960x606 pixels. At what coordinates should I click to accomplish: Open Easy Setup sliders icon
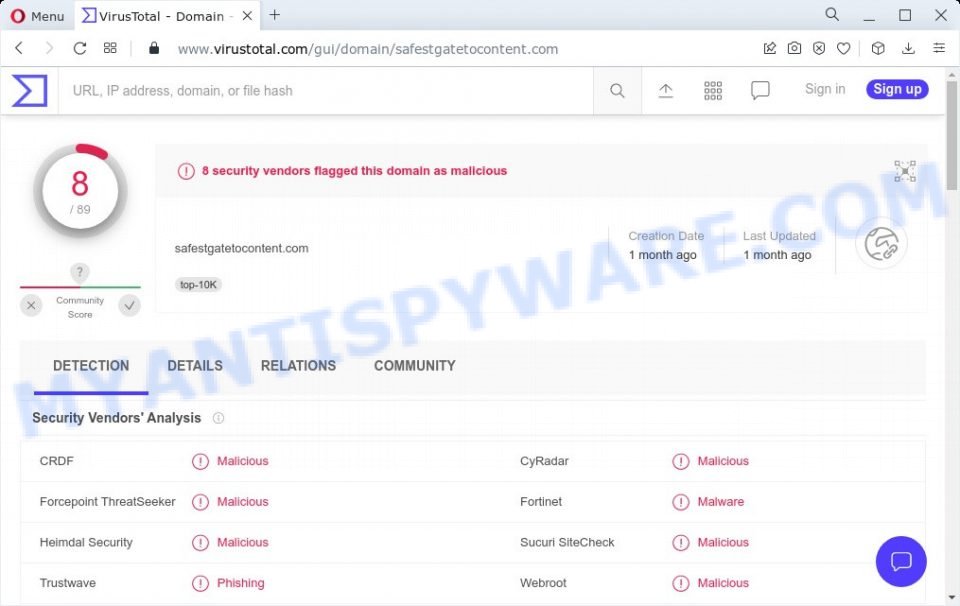click(x=939, y=48)
